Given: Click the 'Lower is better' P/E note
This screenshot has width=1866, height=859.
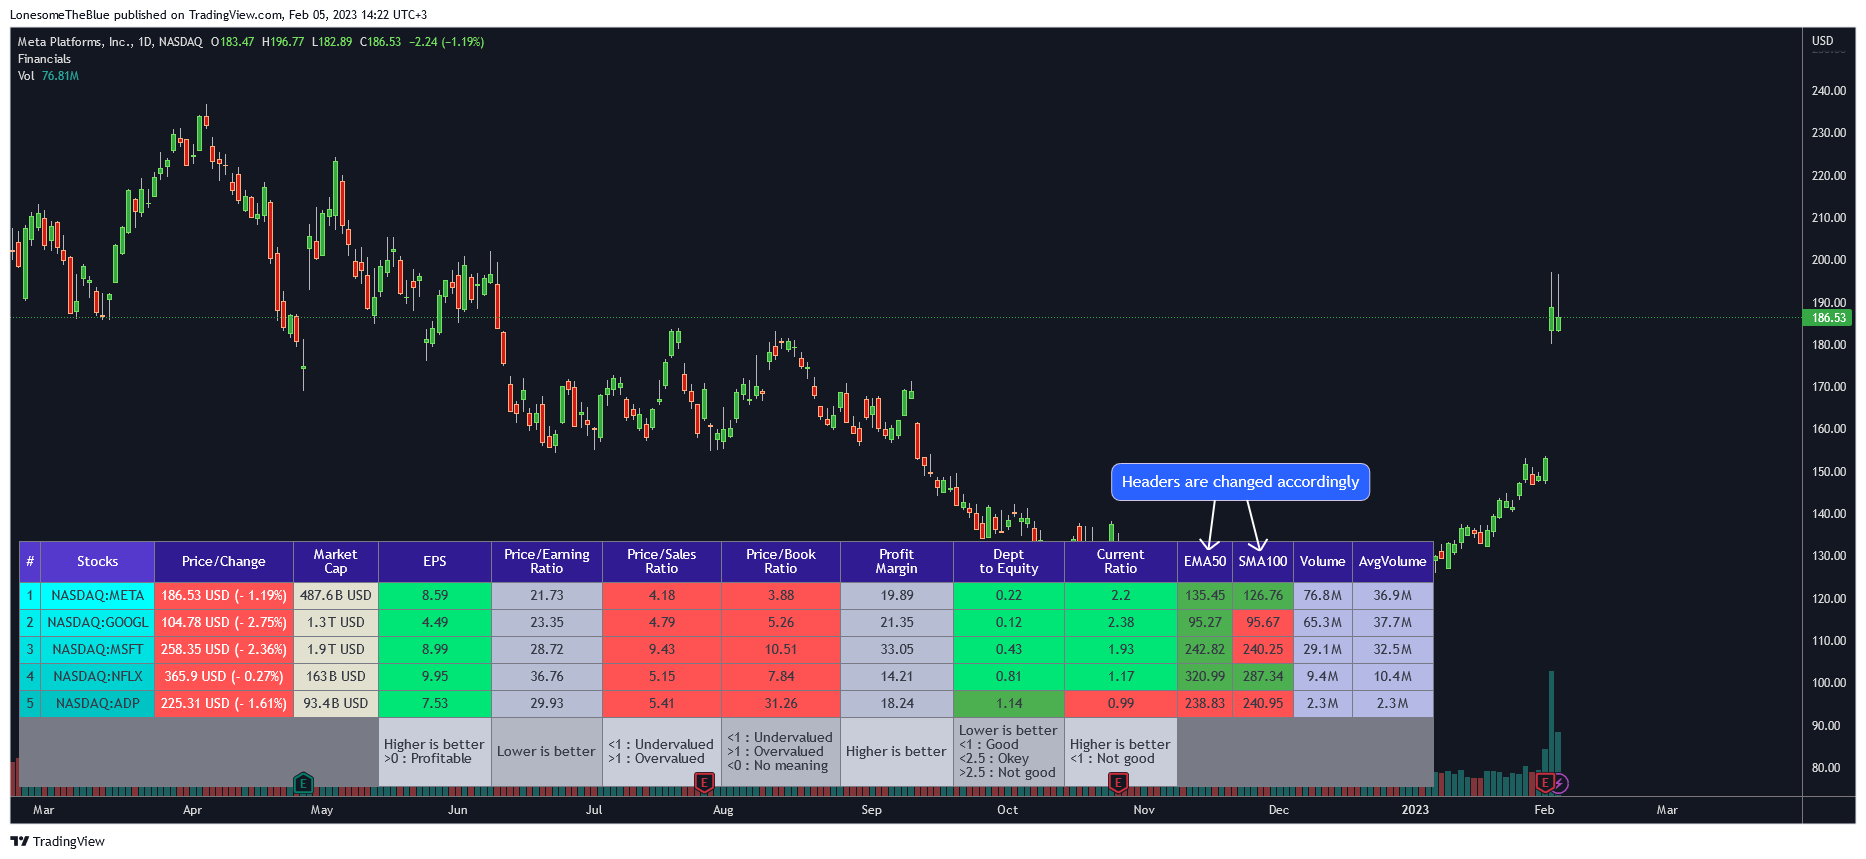Looking at the screenshot, I should click(547, 752).
